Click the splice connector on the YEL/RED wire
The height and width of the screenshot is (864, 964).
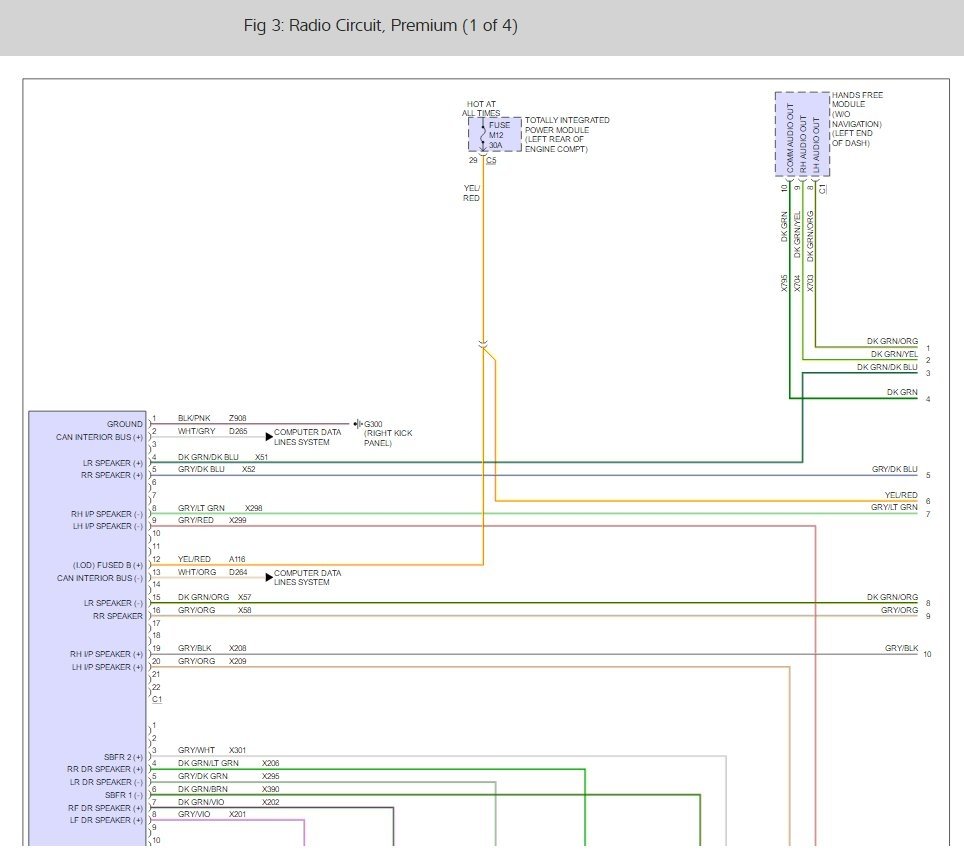point(484,345)
